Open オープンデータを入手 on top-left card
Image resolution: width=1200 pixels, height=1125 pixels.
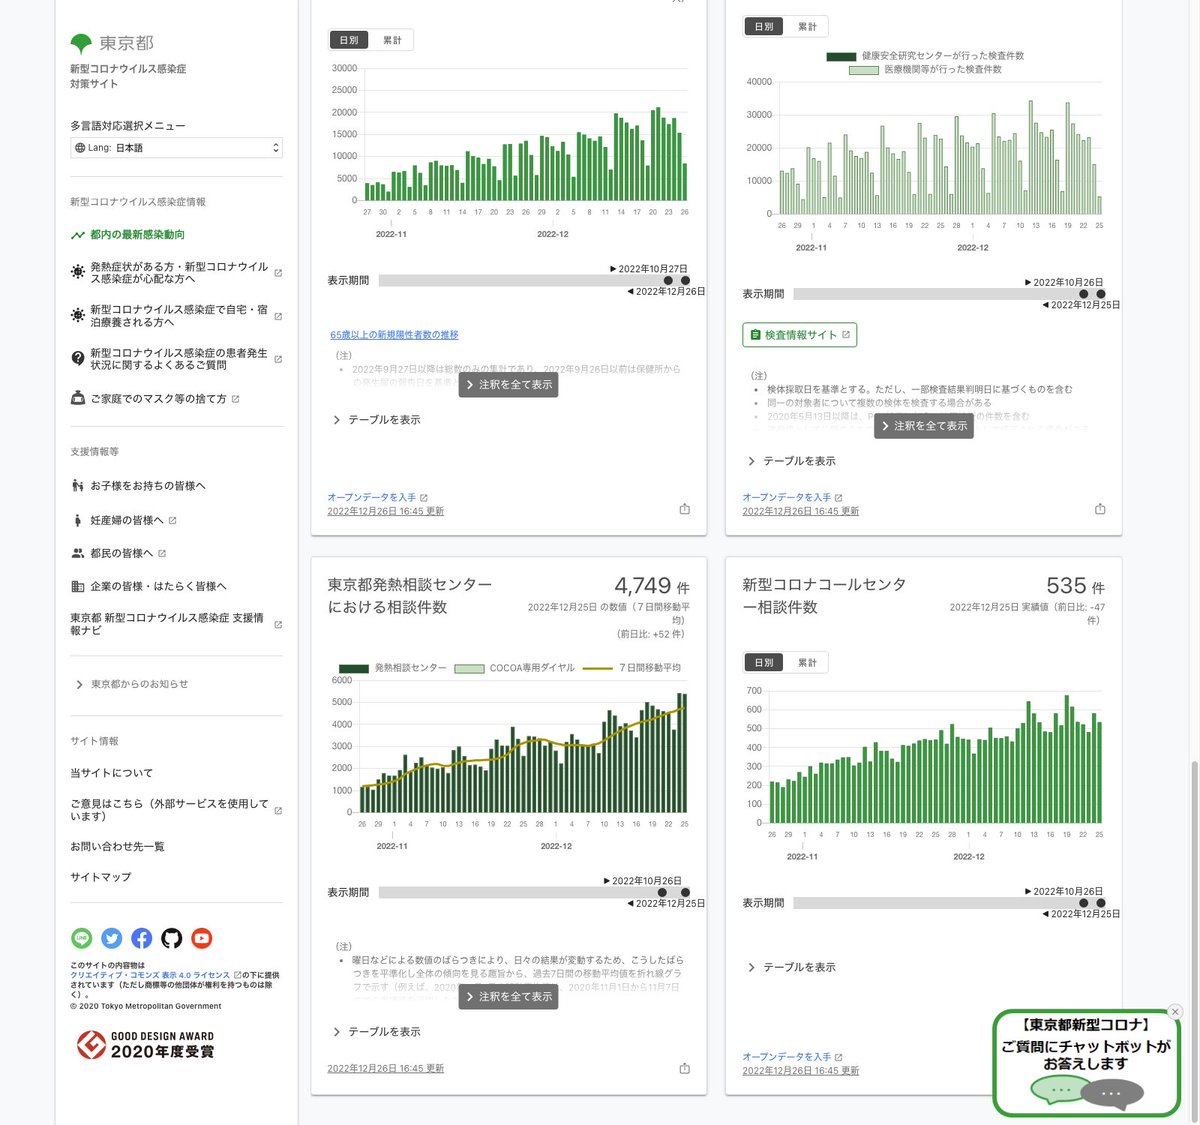coord(377,497)
